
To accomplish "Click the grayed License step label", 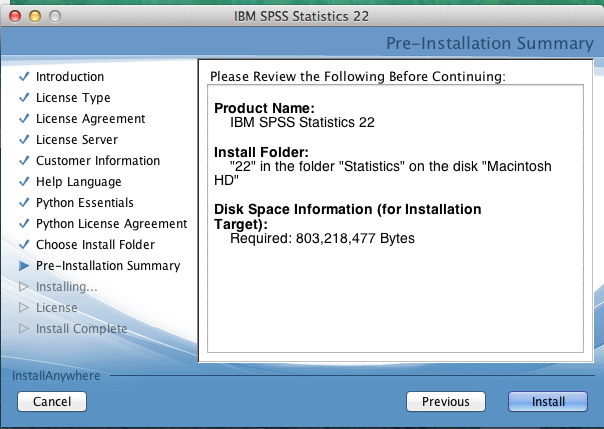I will point(56,308).
